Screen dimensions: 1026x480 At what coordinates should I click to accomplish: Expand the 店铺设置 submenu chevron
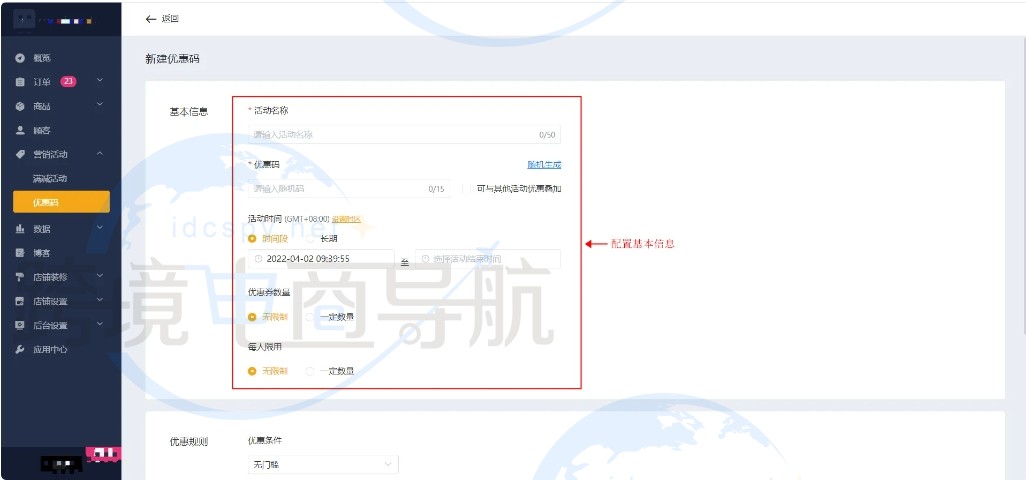99,300
